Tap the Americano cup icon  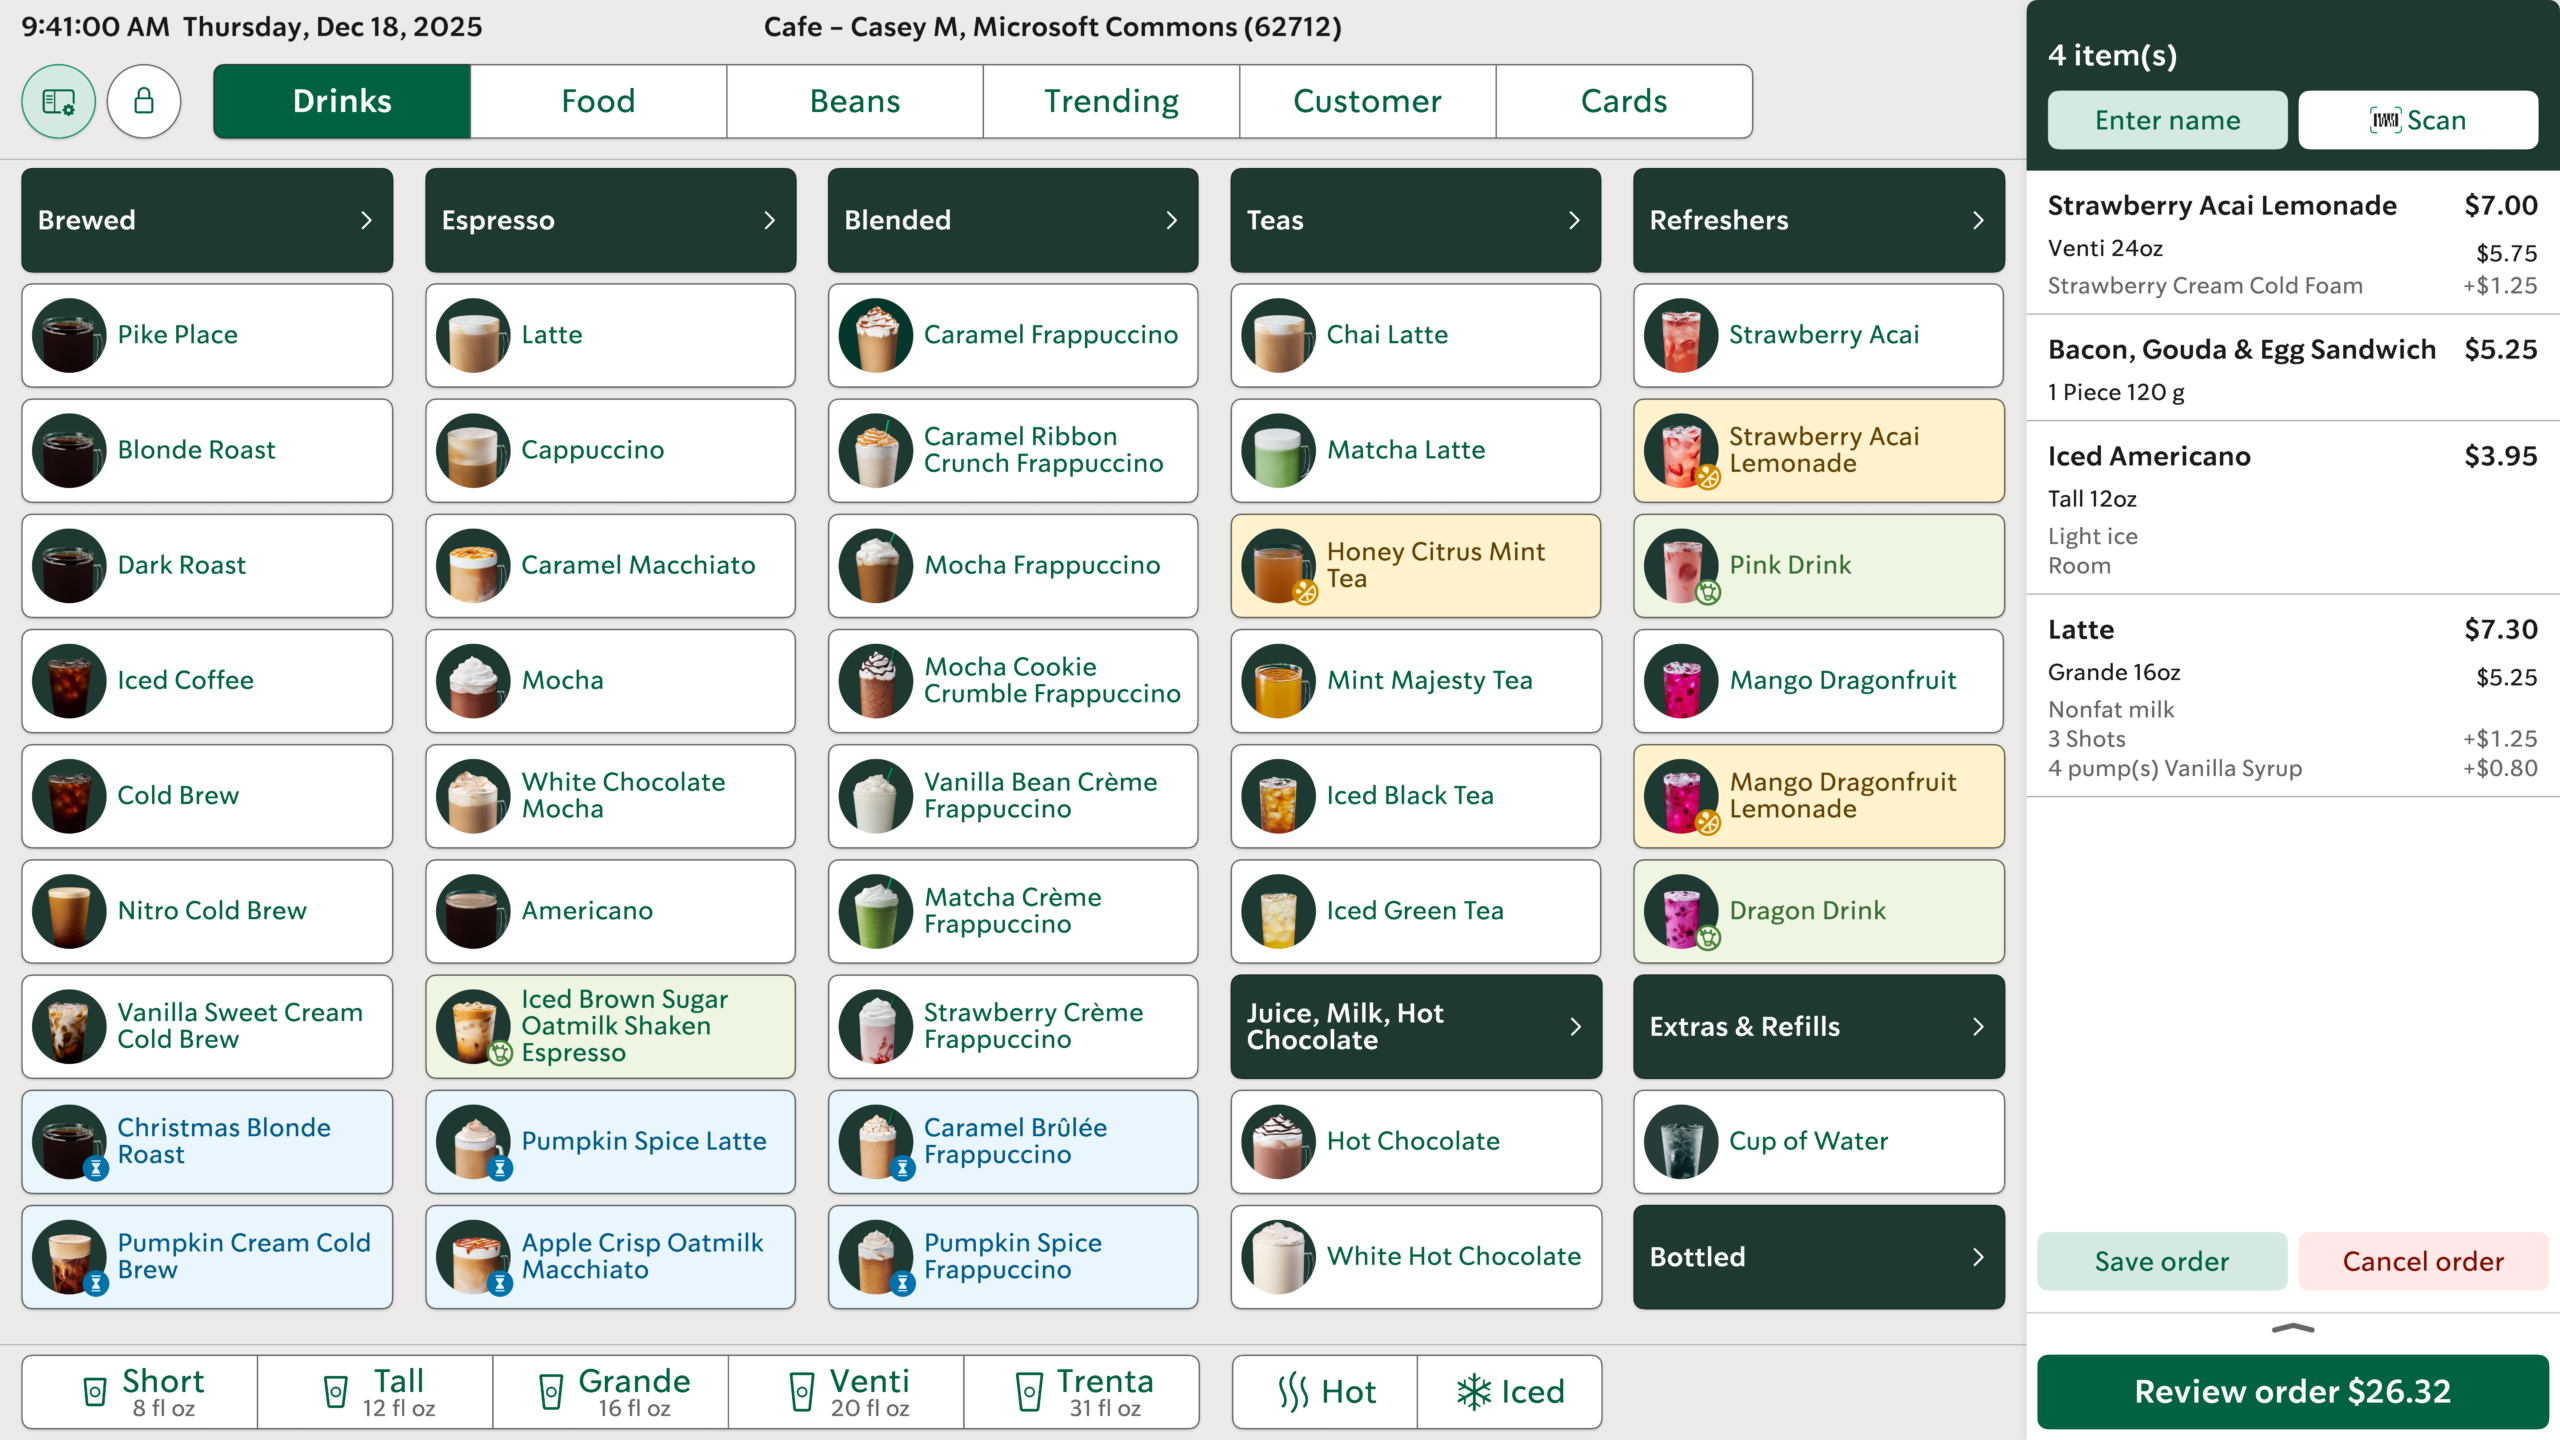pyautogui.click(x=473, y=911)
